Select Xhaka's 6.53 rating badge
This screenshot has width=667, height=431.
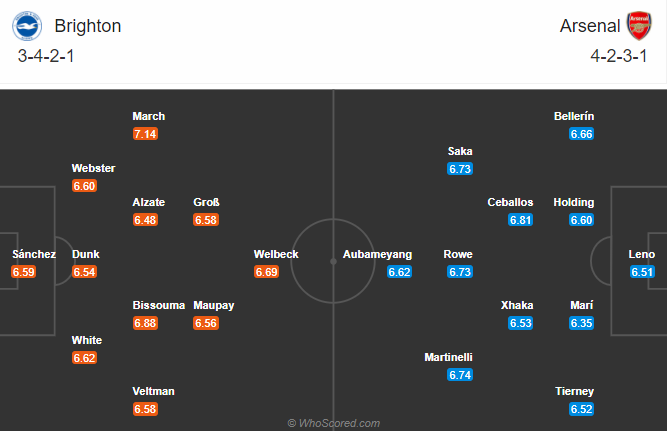point(520,323)
